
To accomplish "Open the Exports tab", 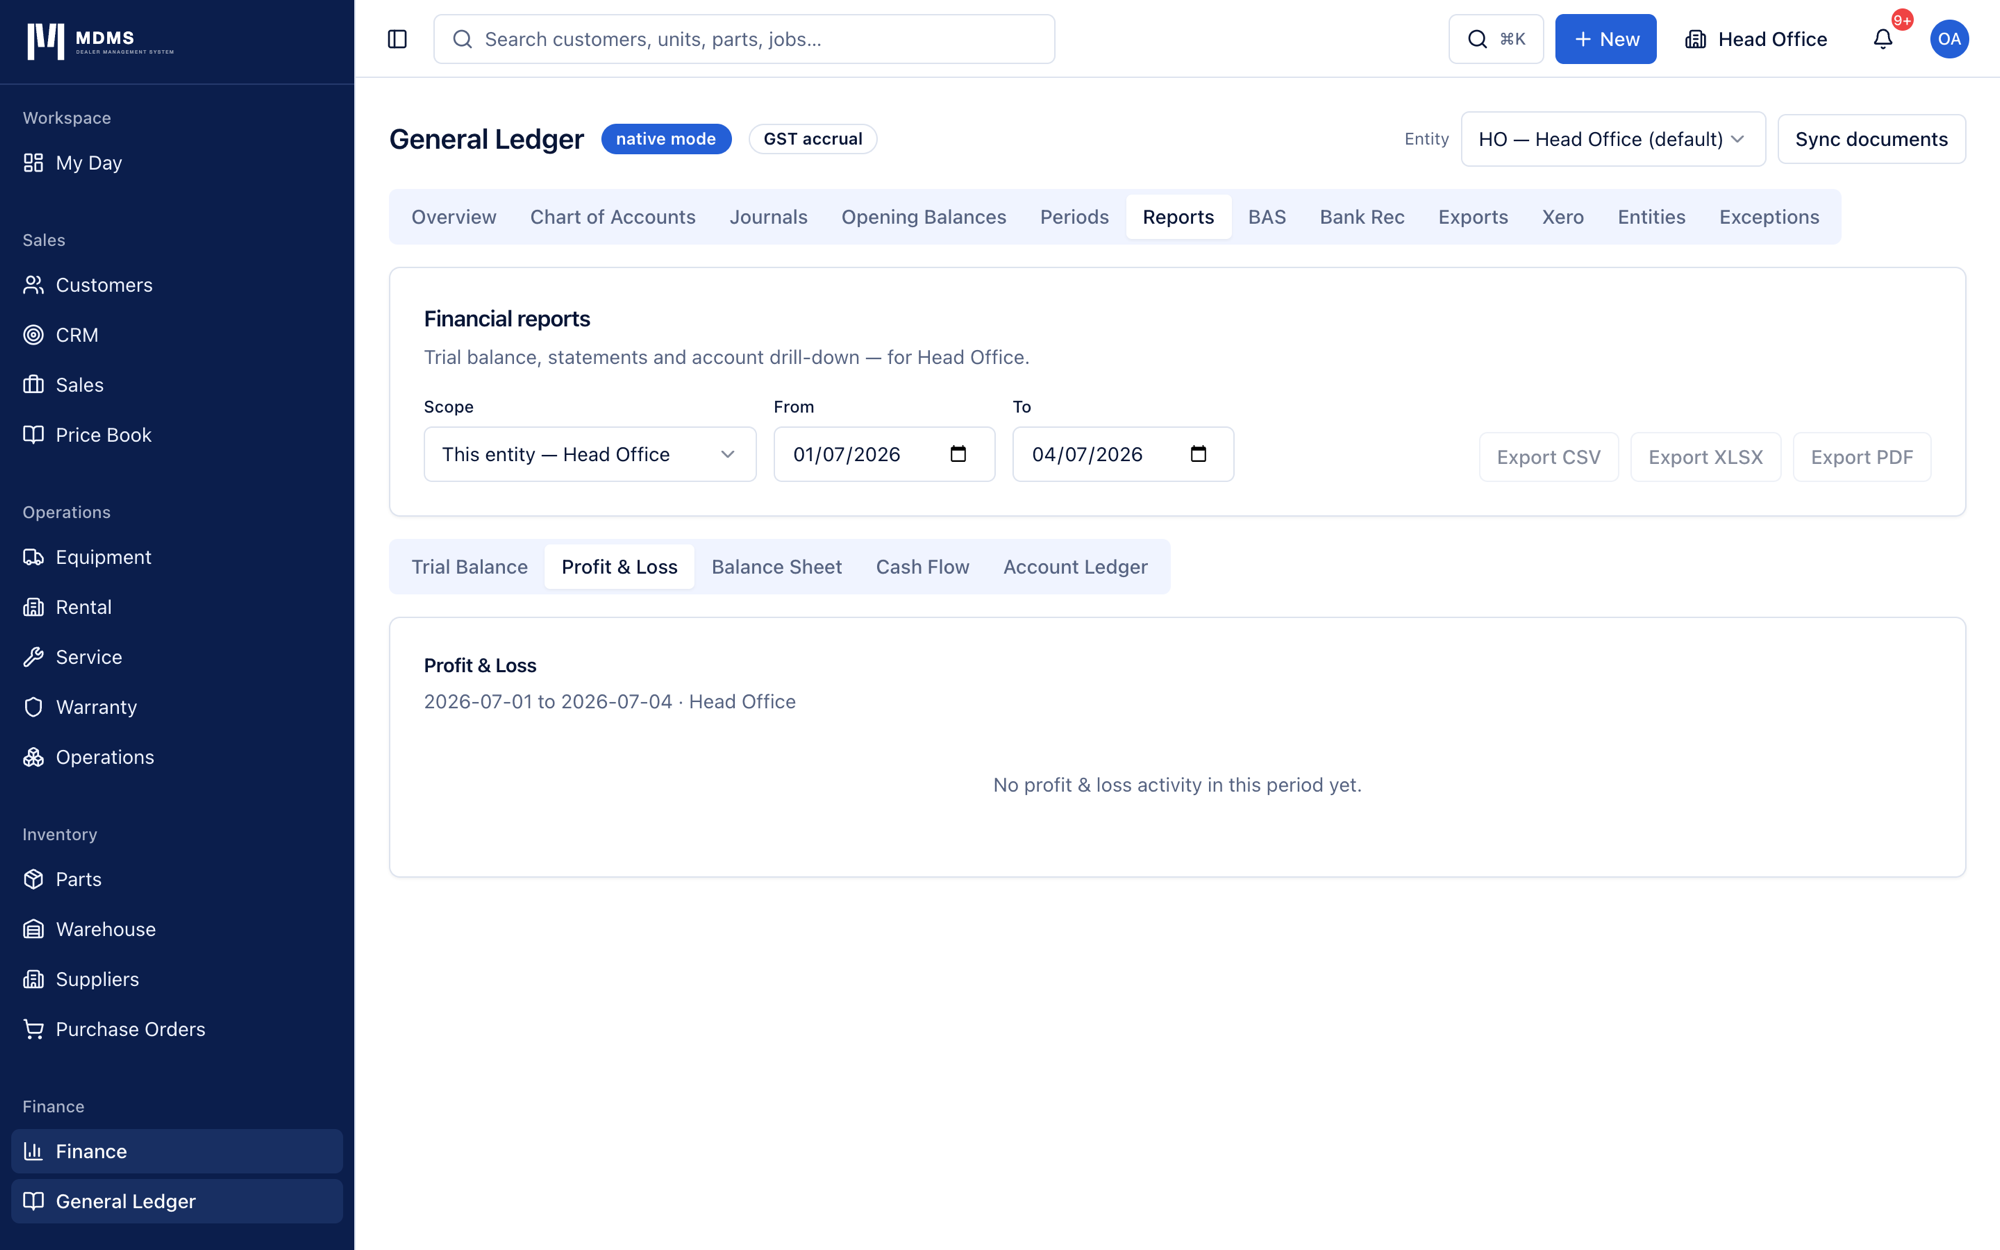I will [x=1473, y=217].
